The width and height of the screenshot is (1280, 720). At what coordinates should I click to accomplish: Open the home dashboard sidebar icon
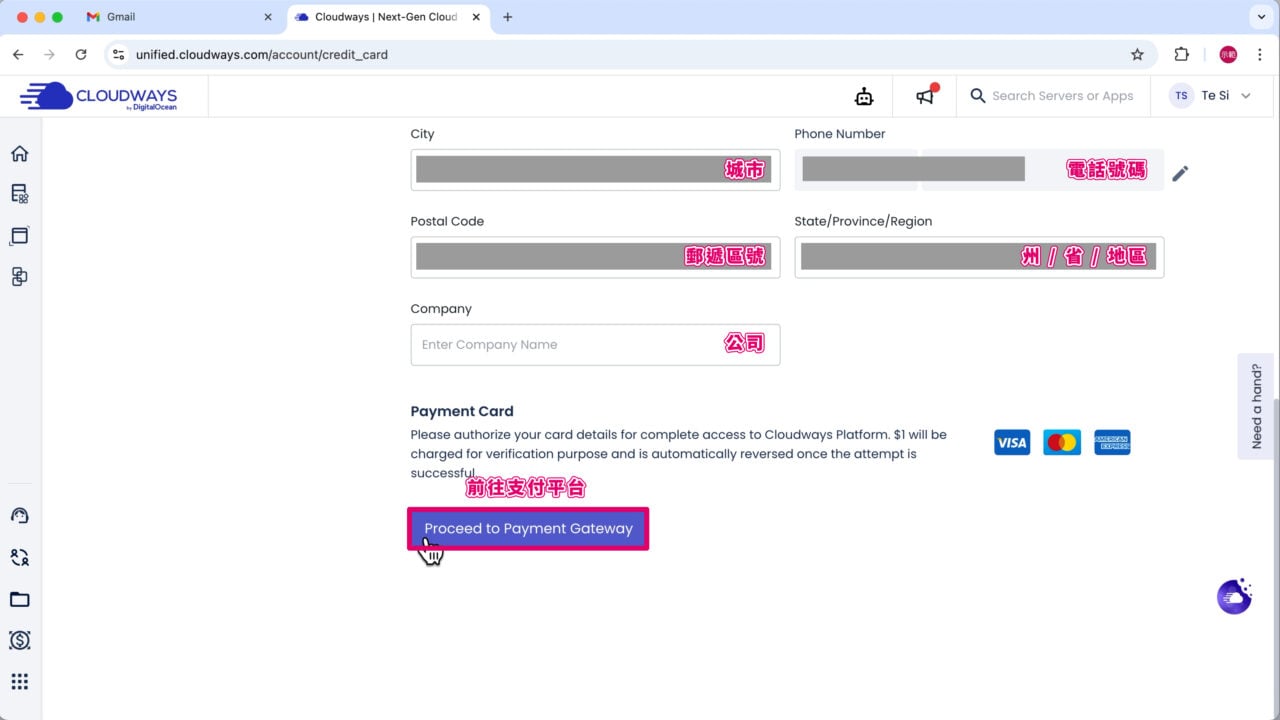pos(19,154)
